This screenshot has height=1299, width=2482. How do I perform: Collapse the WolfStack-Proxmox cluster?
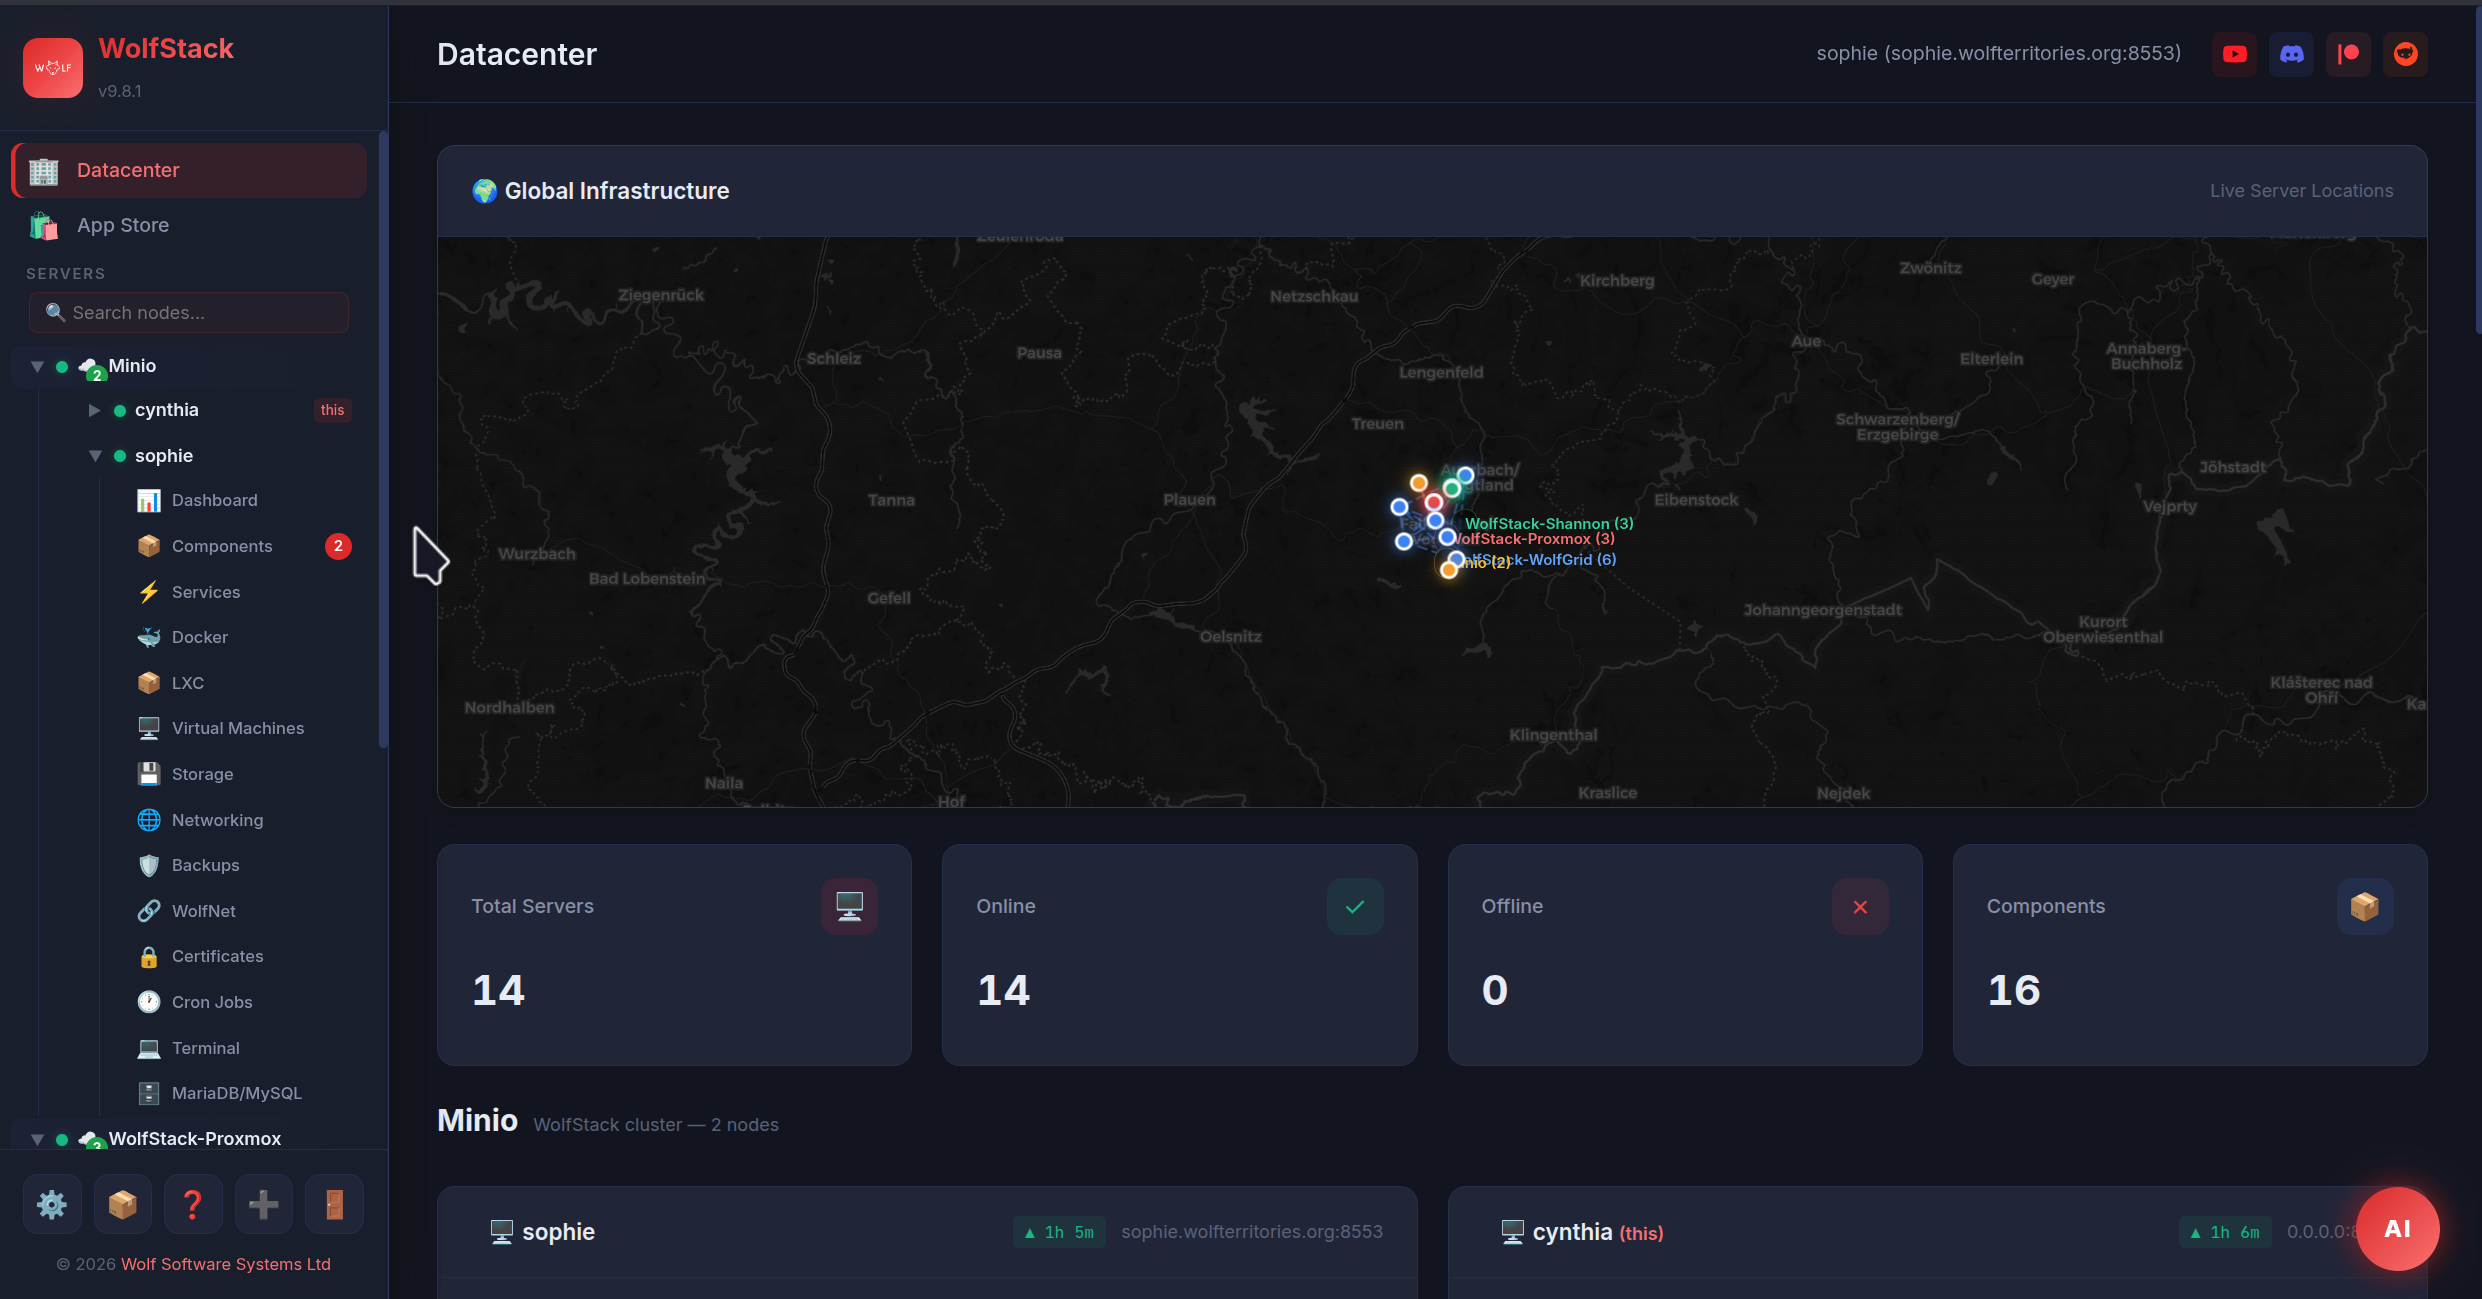pos(37,1139)
